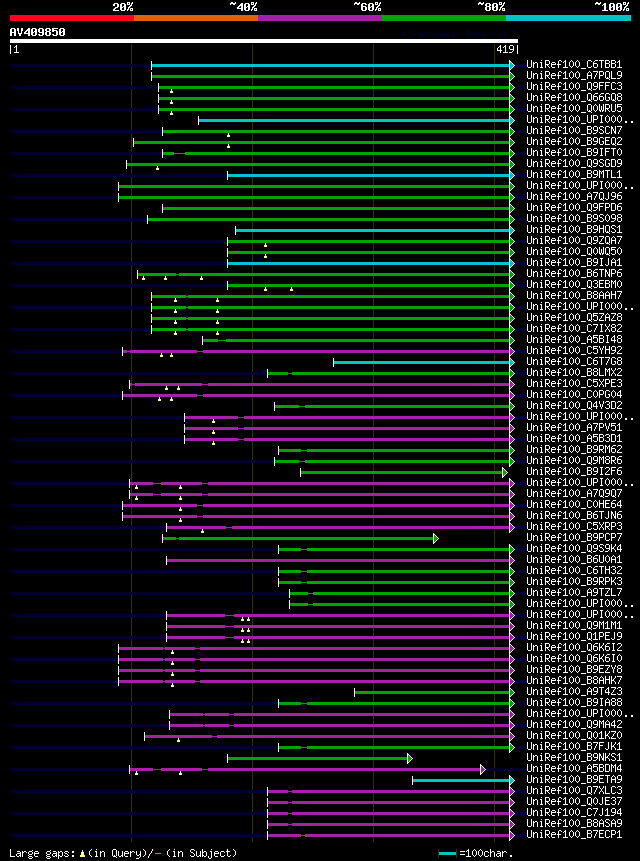640x861 pixels.
Task: Select the UniRef100_A5BDM4 hit name
Action: 574,769
